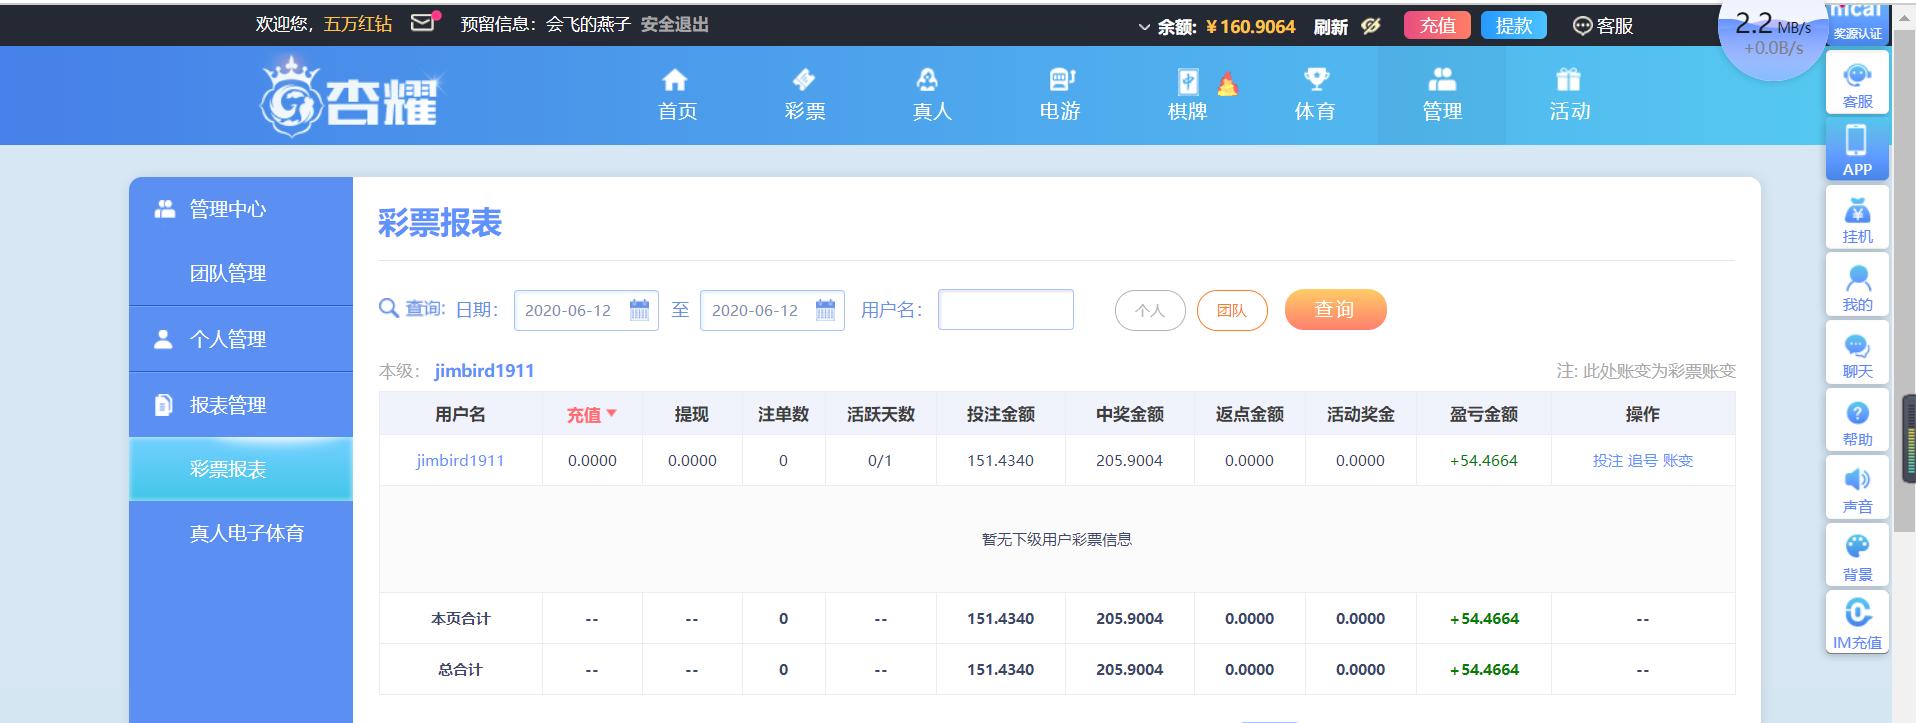
Task: Open the 管理 management navigation item
Action: click(x=1442, y=95)
